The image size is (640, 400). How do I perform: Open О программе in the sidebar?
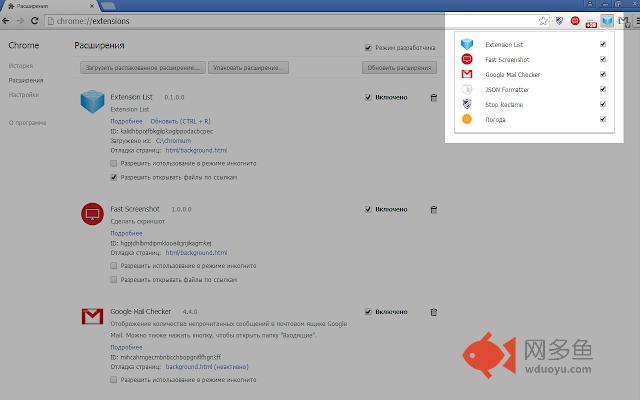click(x=27, y=122)
